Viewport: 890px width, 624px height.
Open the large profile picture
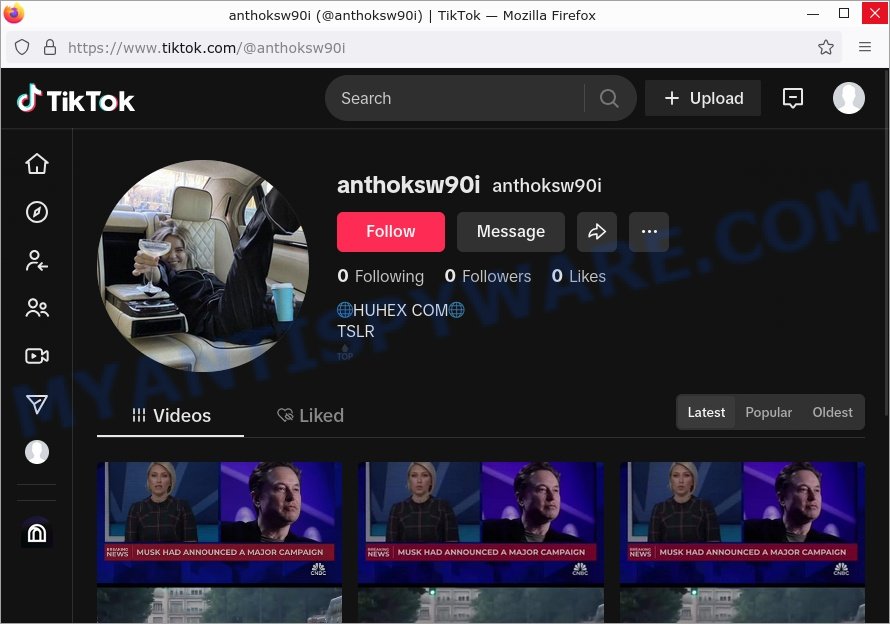coord(204,266)
